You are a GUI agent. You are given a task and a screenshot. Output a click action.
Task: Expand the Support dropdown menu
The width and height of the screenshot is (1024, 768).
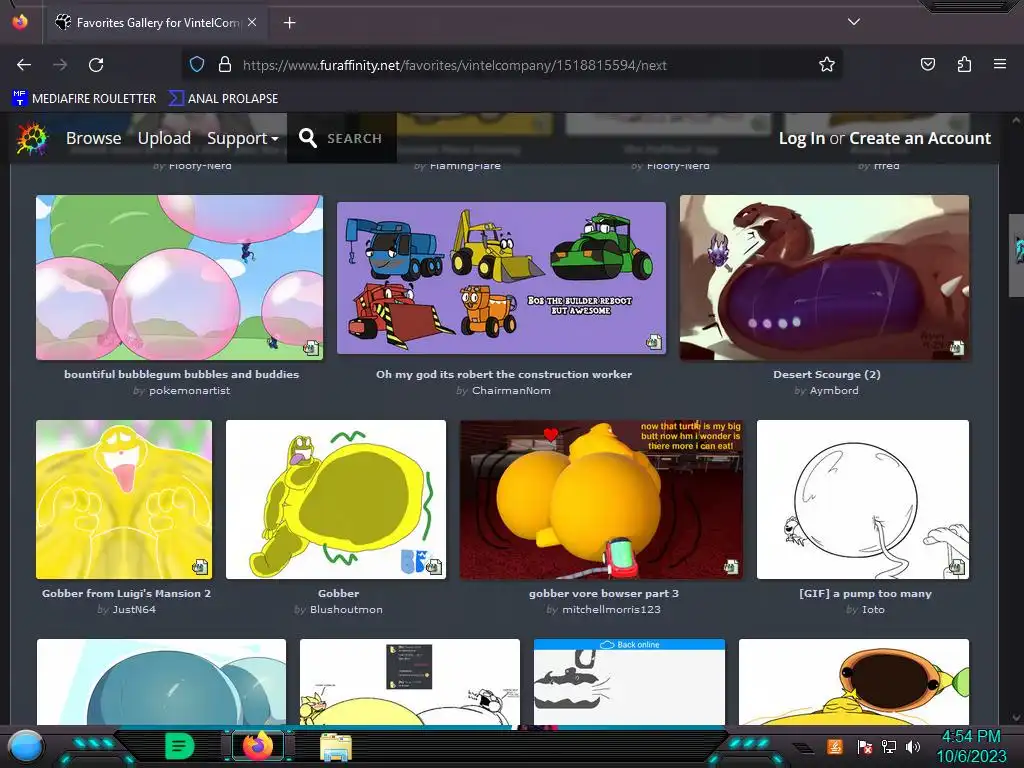coord(242,138)
